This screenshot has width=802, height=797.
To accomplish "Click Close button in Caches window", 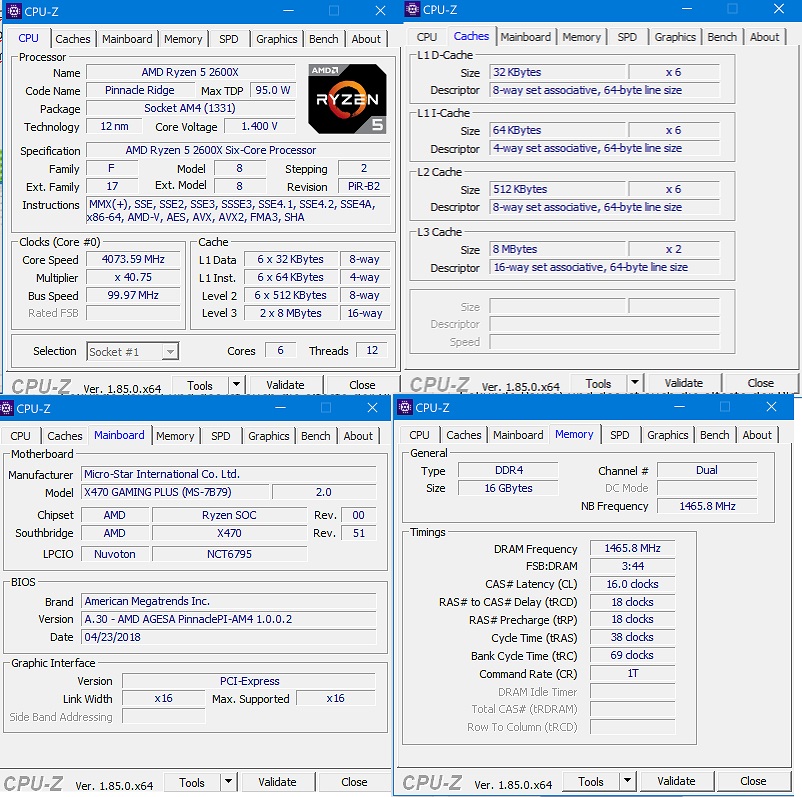I will coord(761,383).
